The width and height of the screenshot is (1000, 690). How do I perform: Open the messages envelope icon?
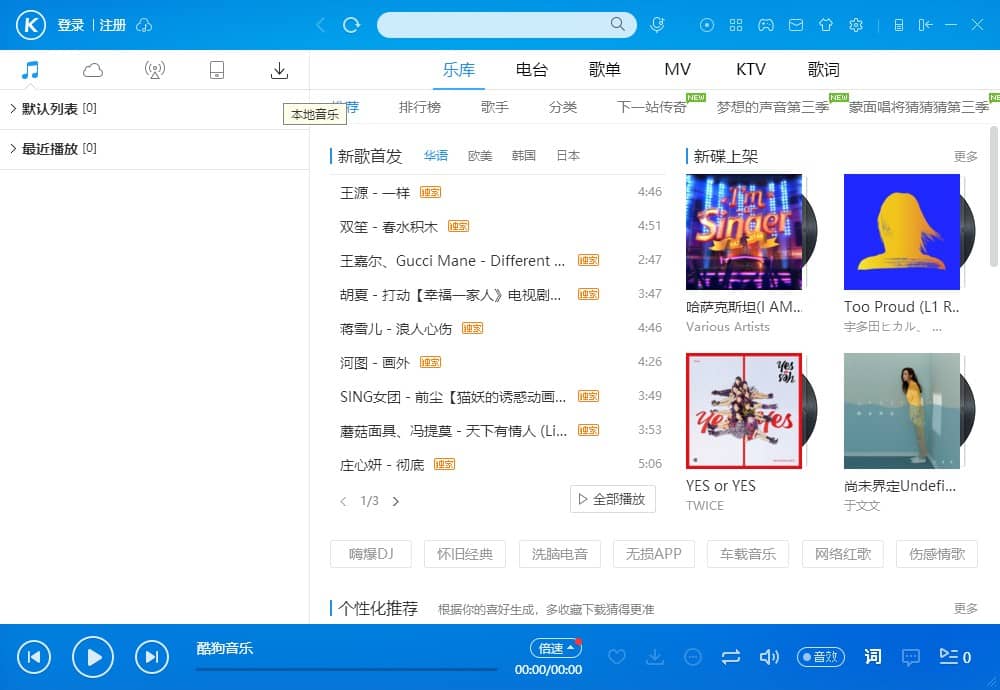point(796,25)
